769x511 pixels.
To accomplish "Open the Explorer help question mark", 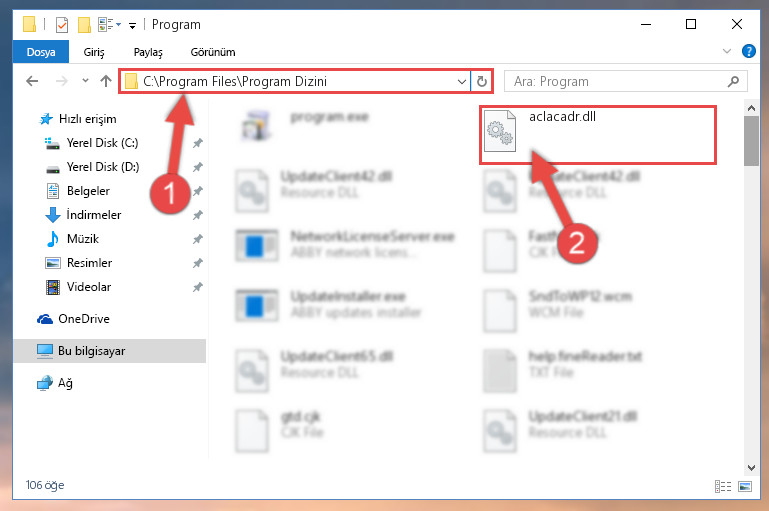I will point(748,51).
